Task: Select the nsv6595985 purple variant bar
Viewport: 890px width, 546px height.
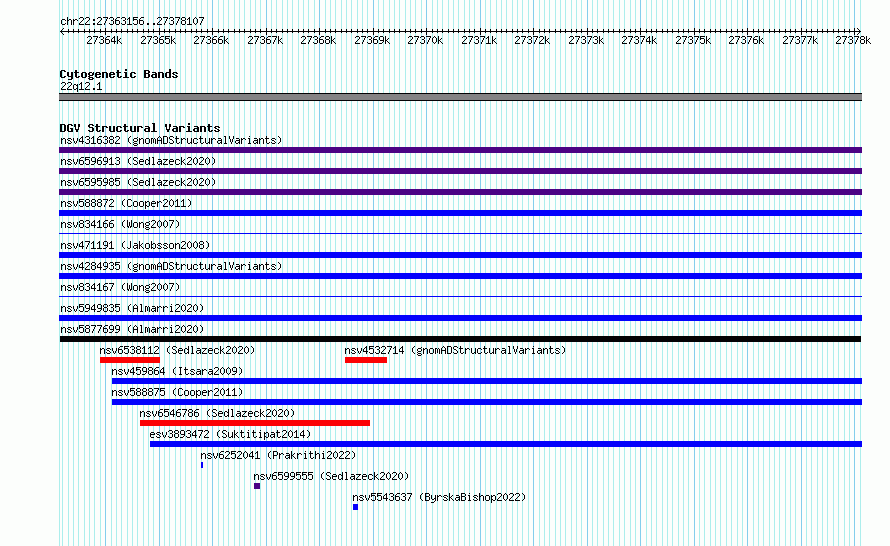Action: coord(460,192)
